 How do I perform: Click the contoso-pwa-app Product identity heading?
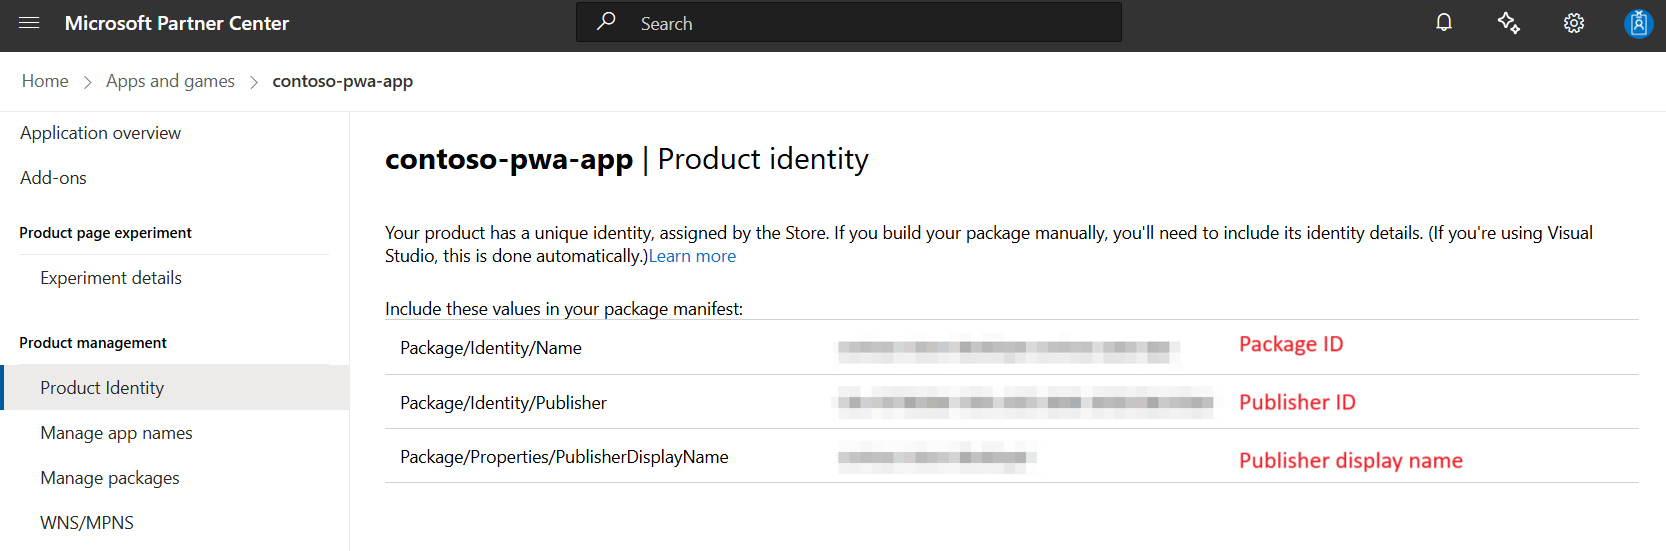(x=627, y=159)
